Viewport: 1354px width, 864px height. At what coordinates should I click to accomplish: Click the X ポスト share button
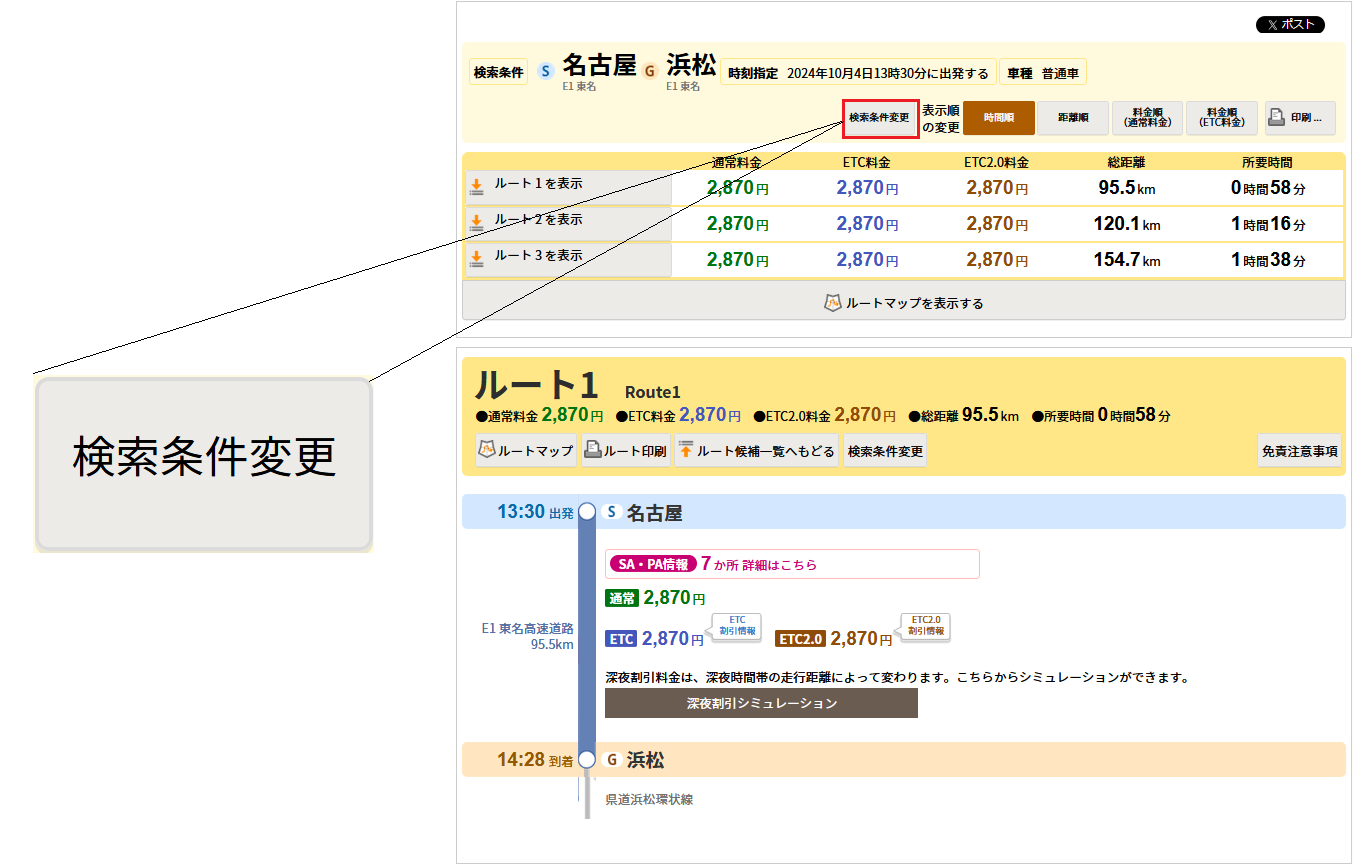(x=1290, y=25)
